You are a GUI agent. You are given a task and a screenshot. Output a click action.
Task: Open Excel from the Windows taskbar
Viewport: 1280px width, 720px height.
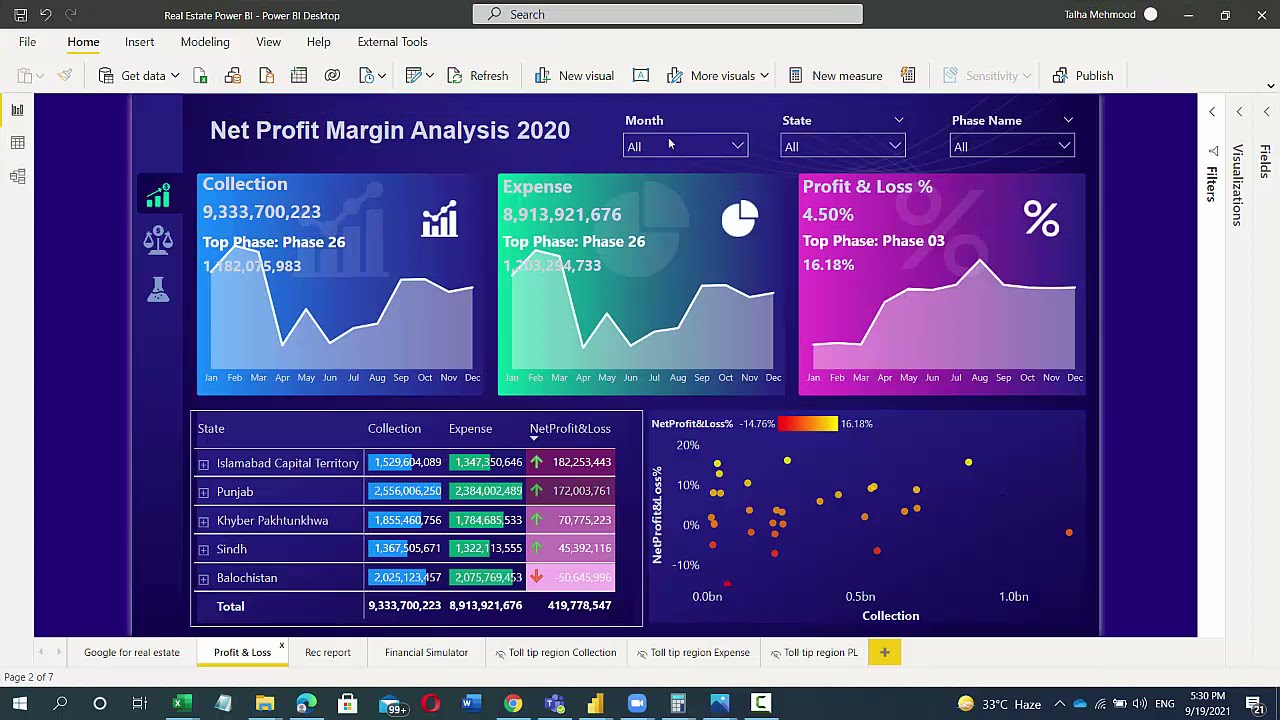180,704
